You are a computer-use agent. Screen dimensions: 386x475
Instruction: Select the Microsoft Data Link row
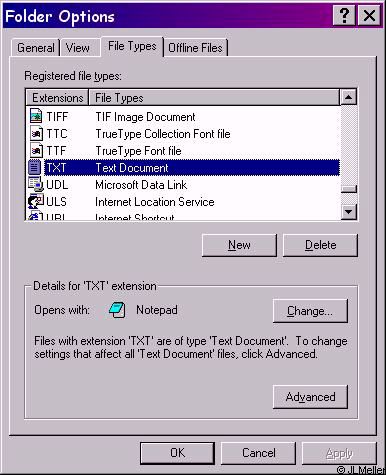coord(183,185)
